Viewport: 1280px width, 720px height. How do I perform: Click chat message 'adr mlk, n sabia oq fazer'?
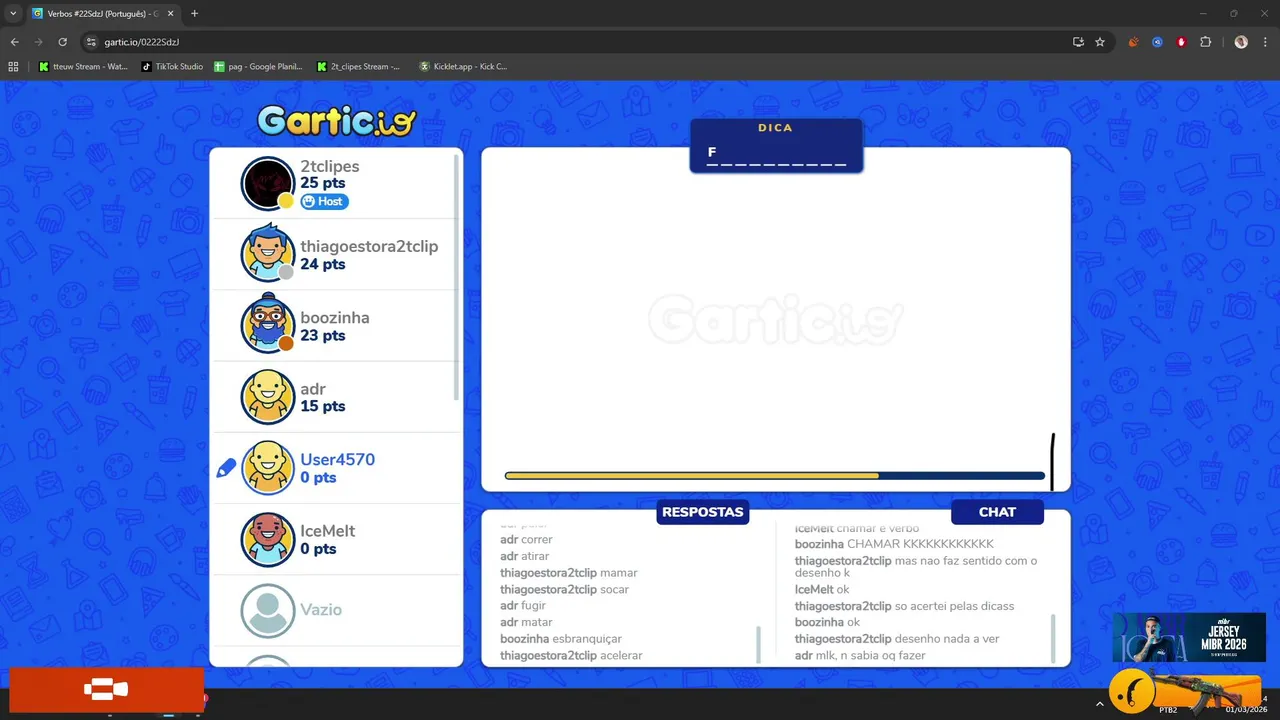point(860,656)
